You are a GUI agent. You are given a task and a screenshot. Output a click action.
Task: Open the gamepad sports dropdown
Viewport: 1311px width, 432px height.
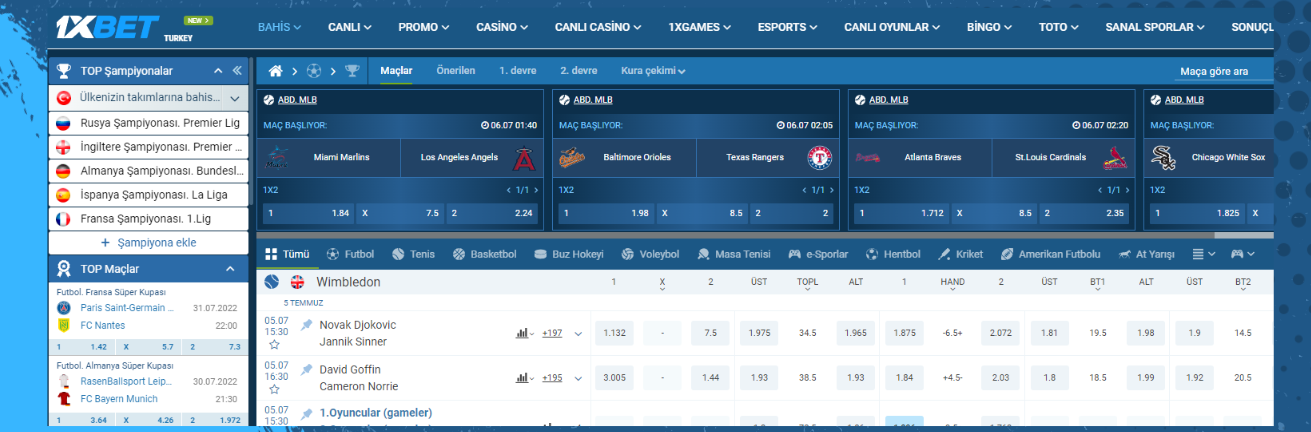click(x=1243, y=254)
